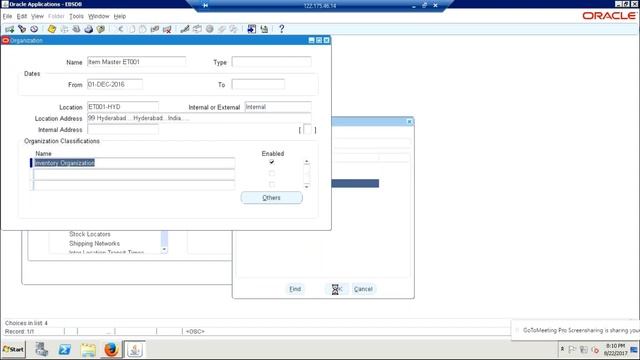The width and height of the screenshot is (640, 360).
Task: Click the descriptive flexfield bracket box
Action: click(x=307, y=130)
